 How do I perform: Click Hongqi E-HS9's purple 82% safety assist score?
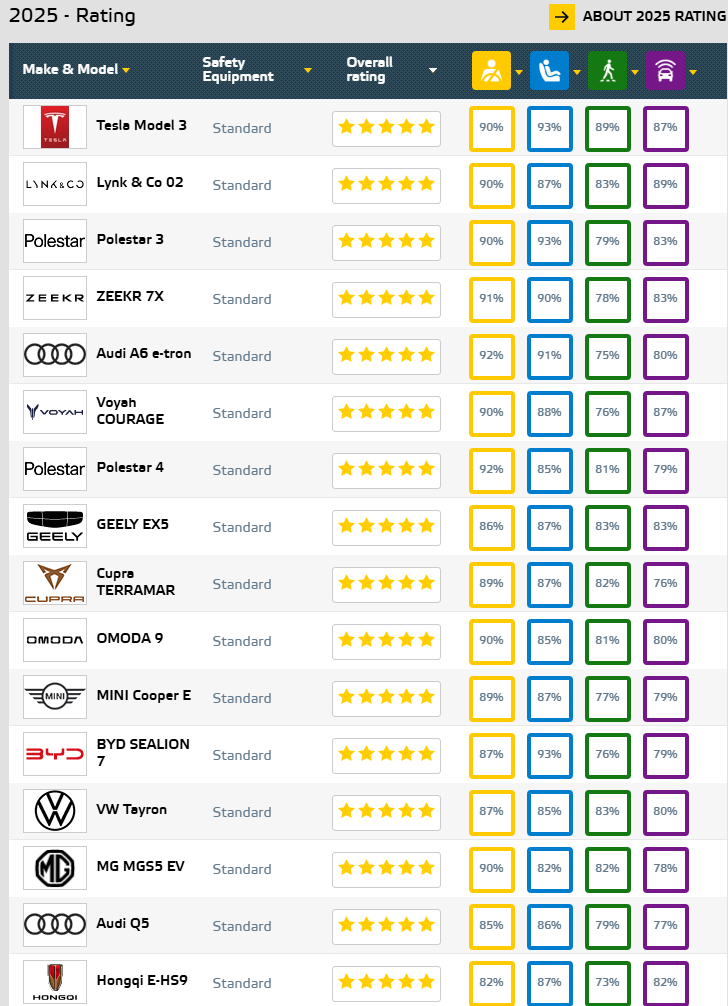point(665,981)
